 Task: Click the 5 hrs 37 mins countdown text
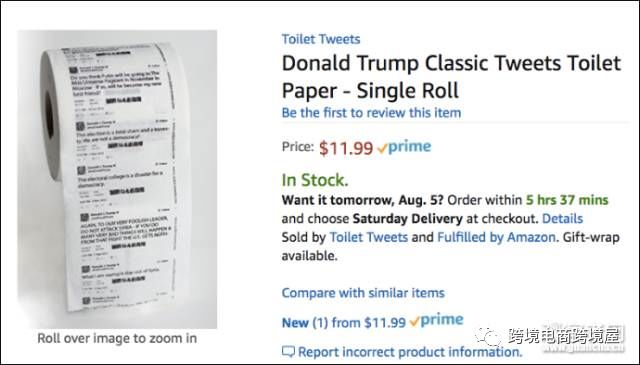coord(567,200)
